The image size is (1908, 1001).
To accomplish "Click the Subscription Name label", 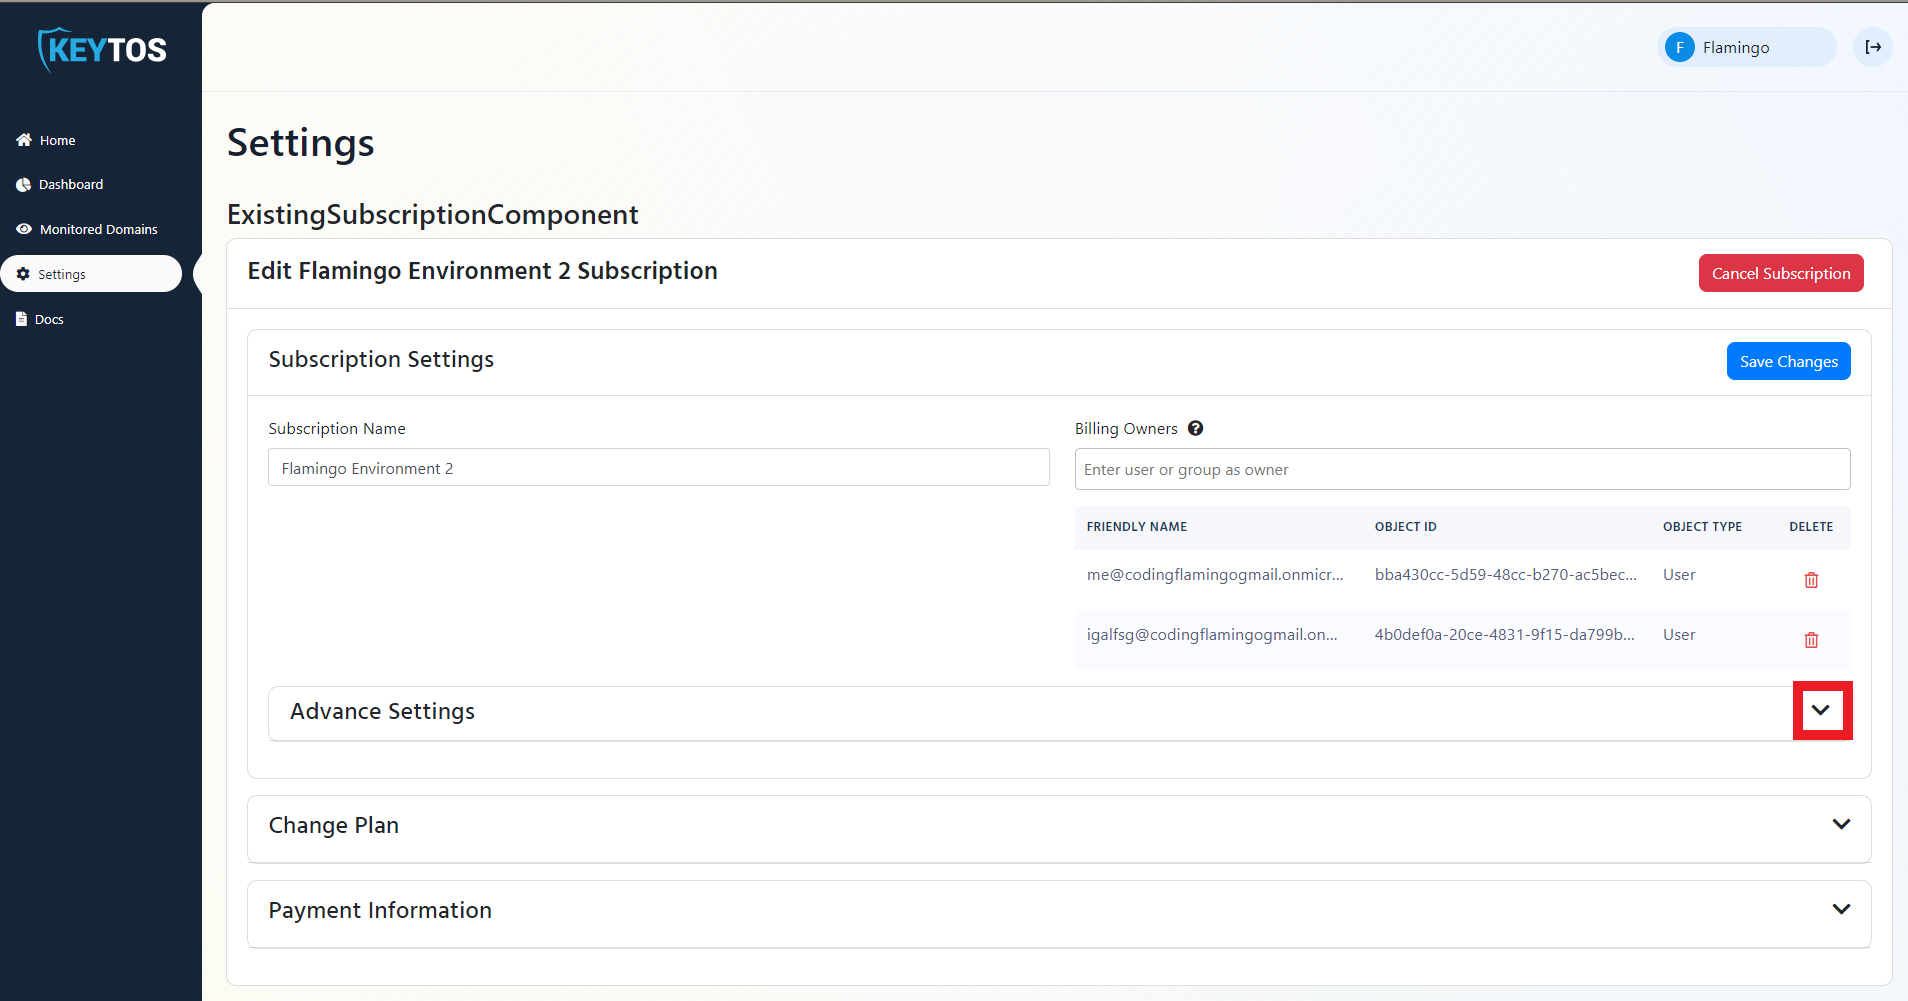I will pyautogui.click(x=337, y=428).
